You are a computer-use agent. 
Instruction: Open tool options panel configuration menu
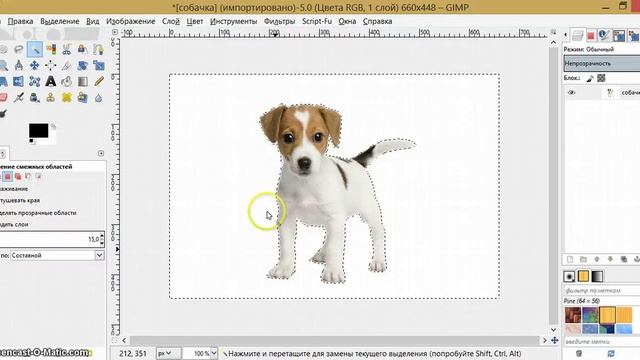101,153
